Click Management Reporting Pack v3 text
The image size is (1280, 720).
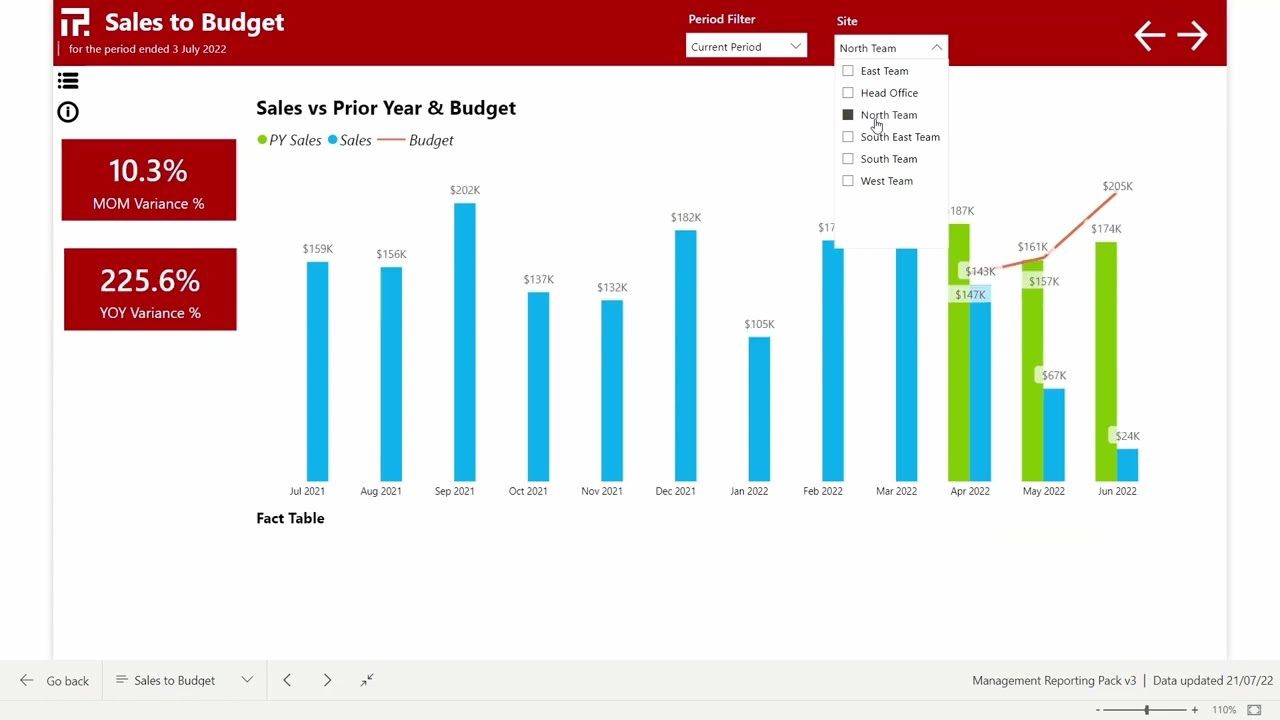tap(1054, 681)
